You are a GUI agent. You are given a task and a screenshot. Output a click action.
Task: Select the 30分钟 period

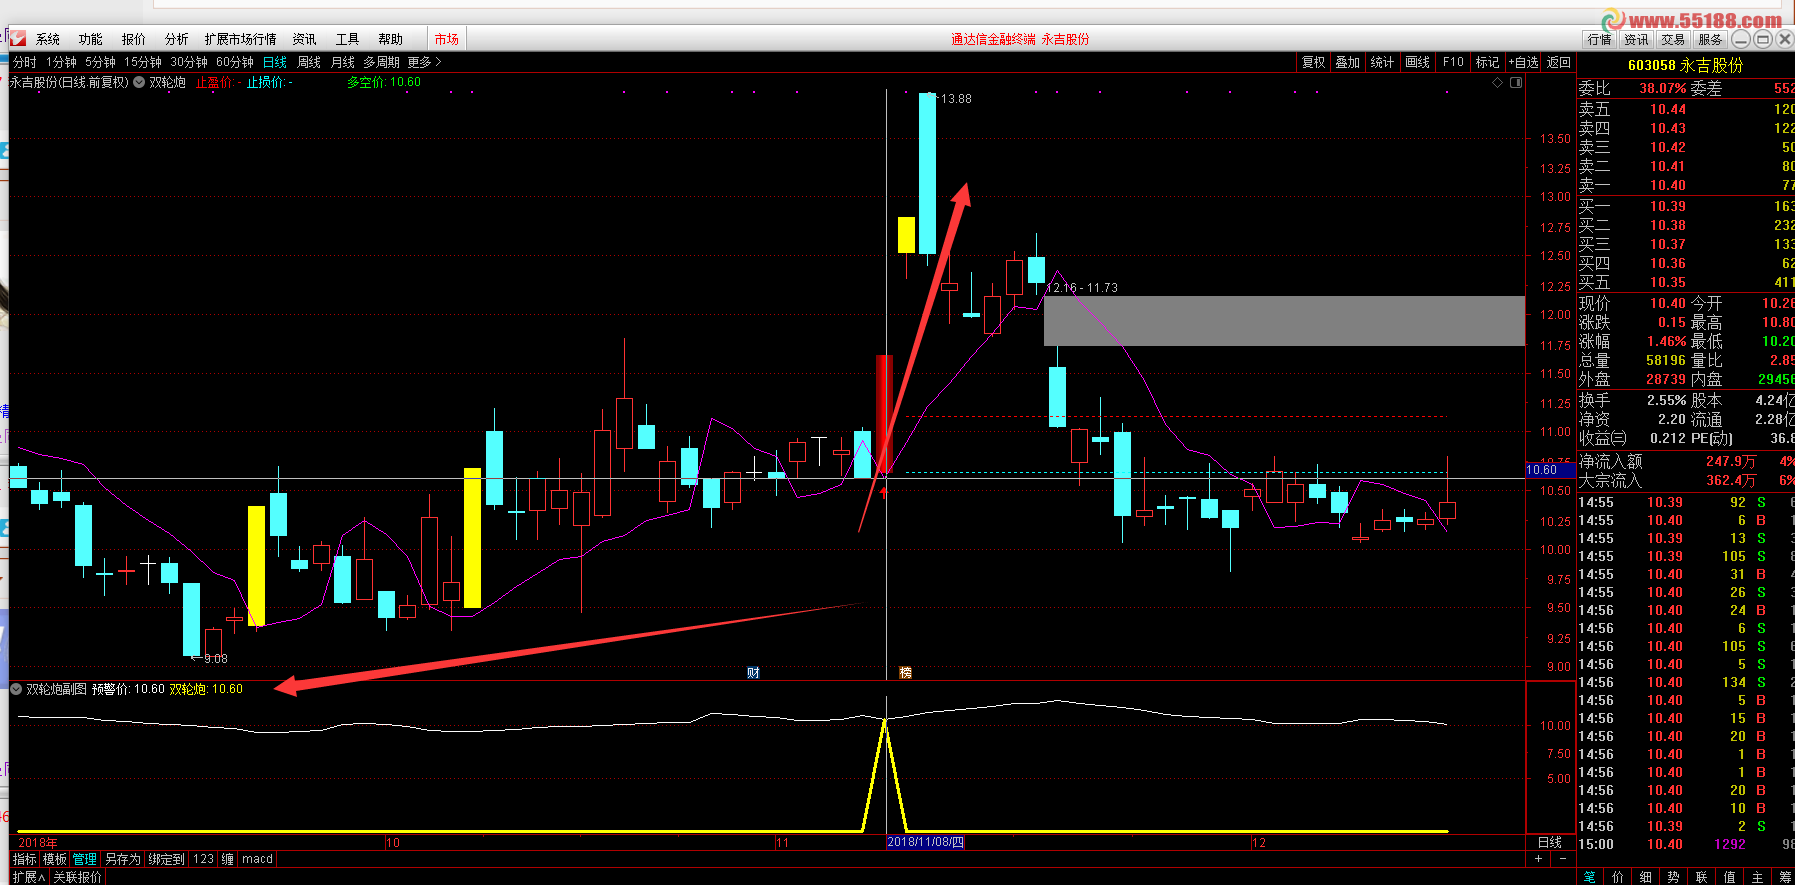pyautogui.click(x=189, y=62)
